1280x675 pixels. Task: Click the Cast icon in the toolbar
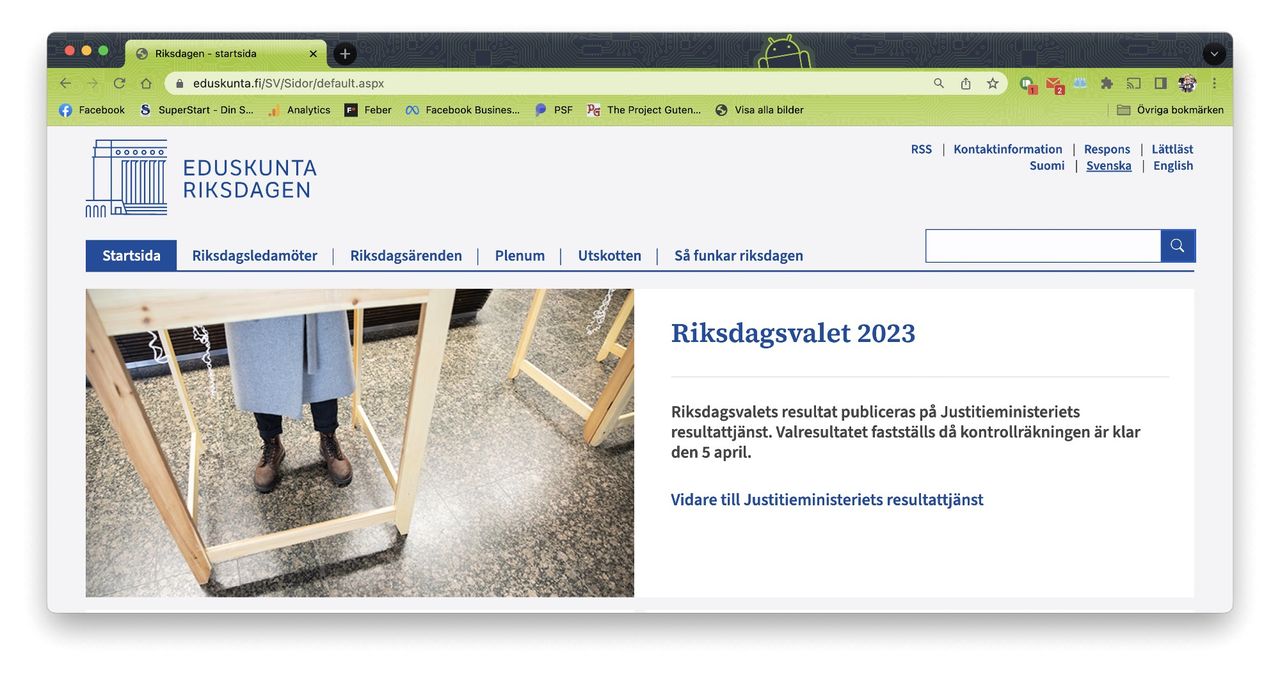tap(1133, 83)
